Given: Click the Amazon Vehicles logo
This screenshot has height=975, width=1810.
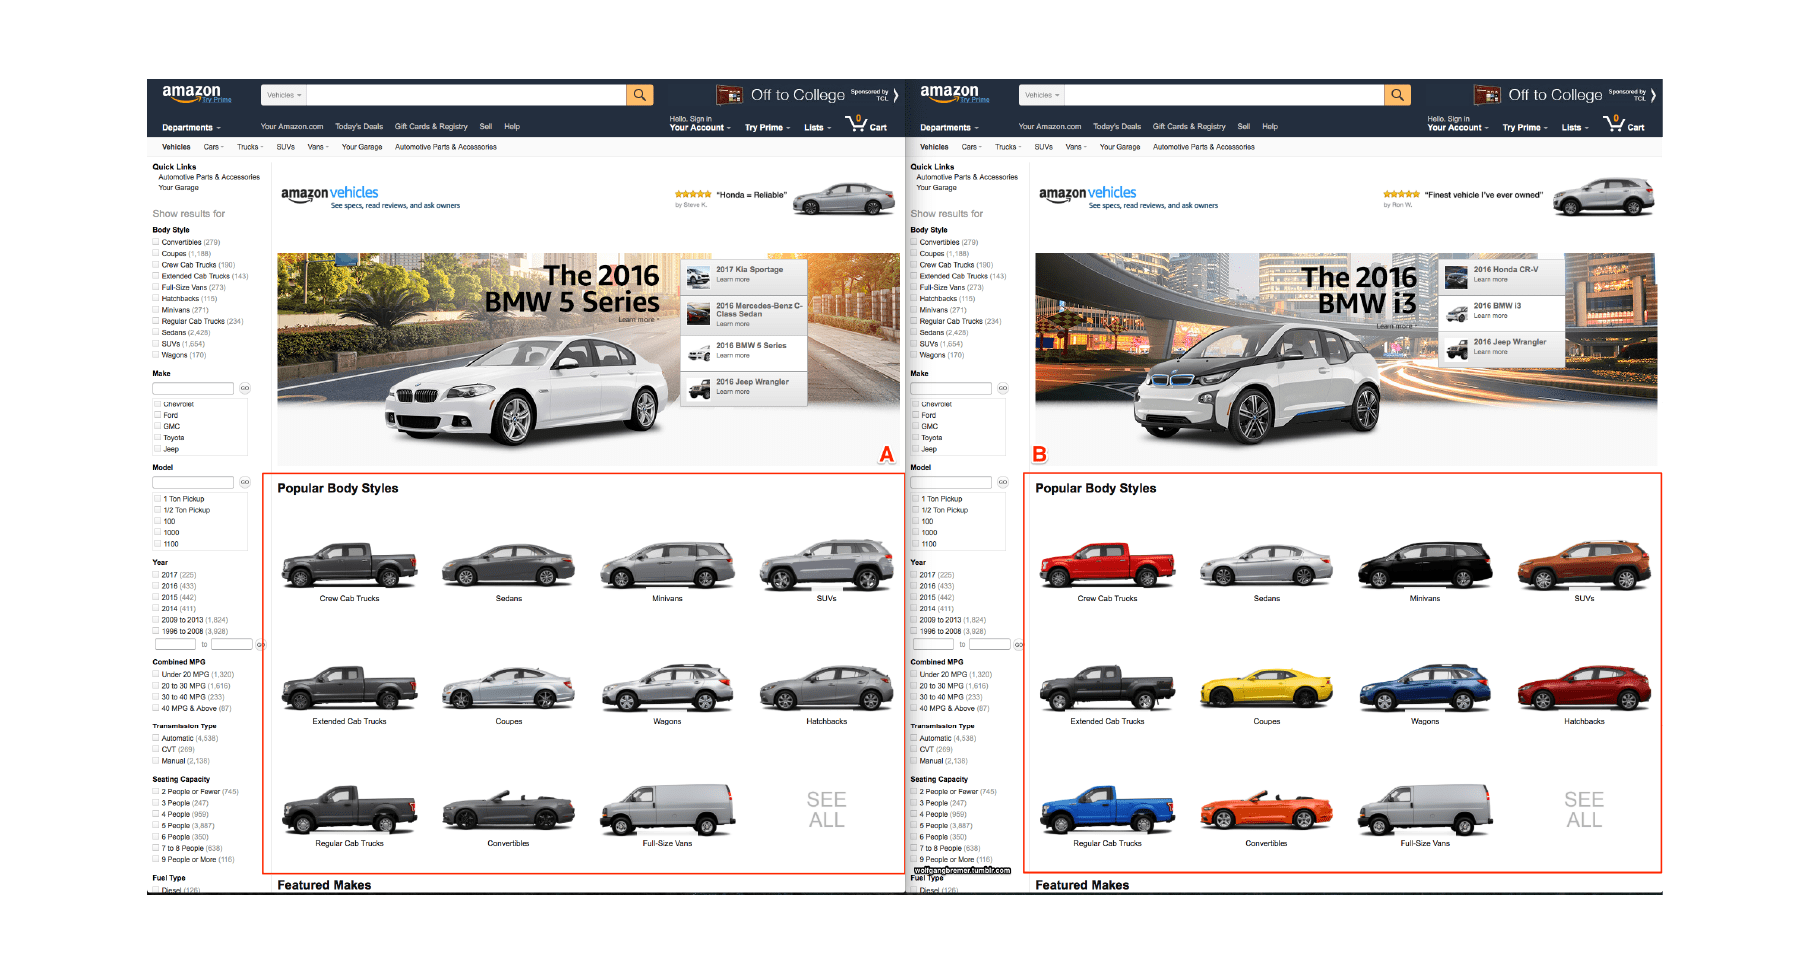Looking at the screenshot, I should (x=330, y=192).
